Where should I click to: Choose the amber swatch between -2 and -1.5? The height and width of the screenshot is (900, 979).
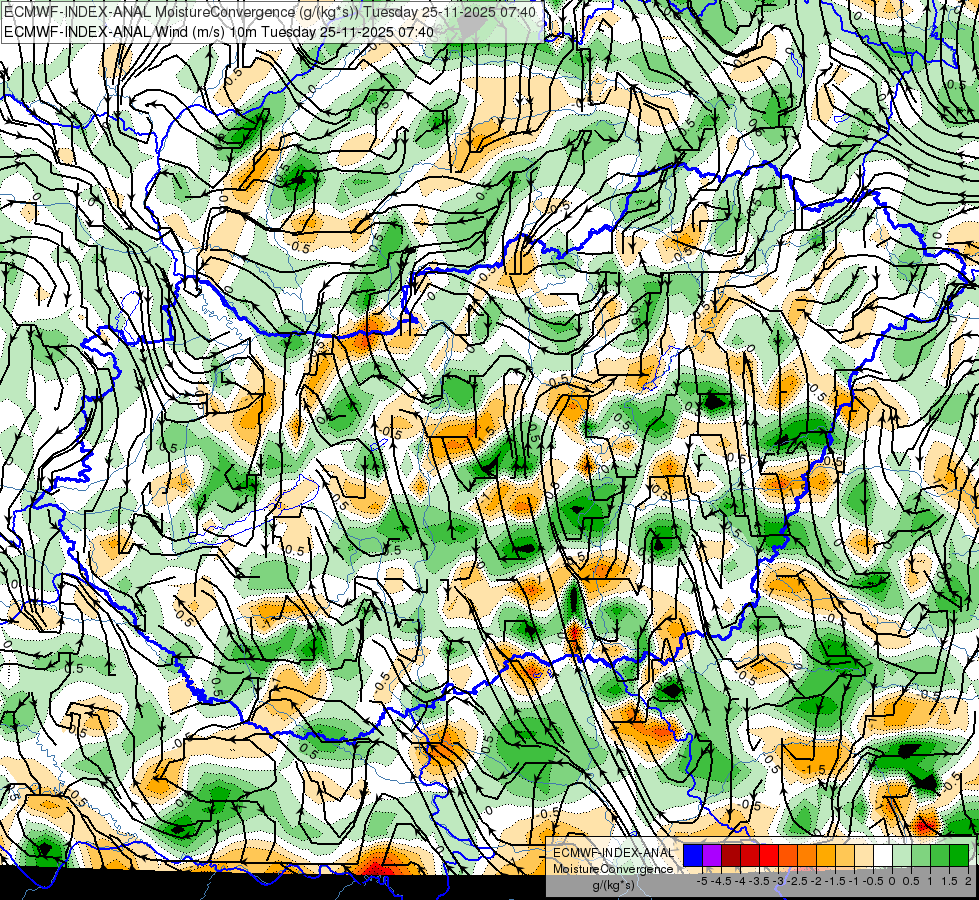pyautogui.click(x=826, y=855)
